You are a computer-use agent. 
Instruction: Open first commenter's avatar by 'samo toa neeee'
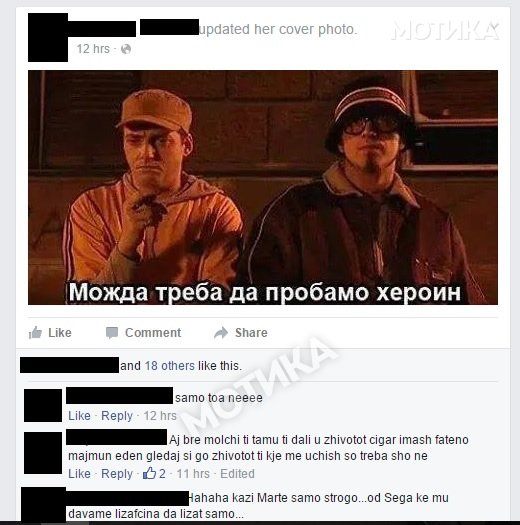pos(43,405)
